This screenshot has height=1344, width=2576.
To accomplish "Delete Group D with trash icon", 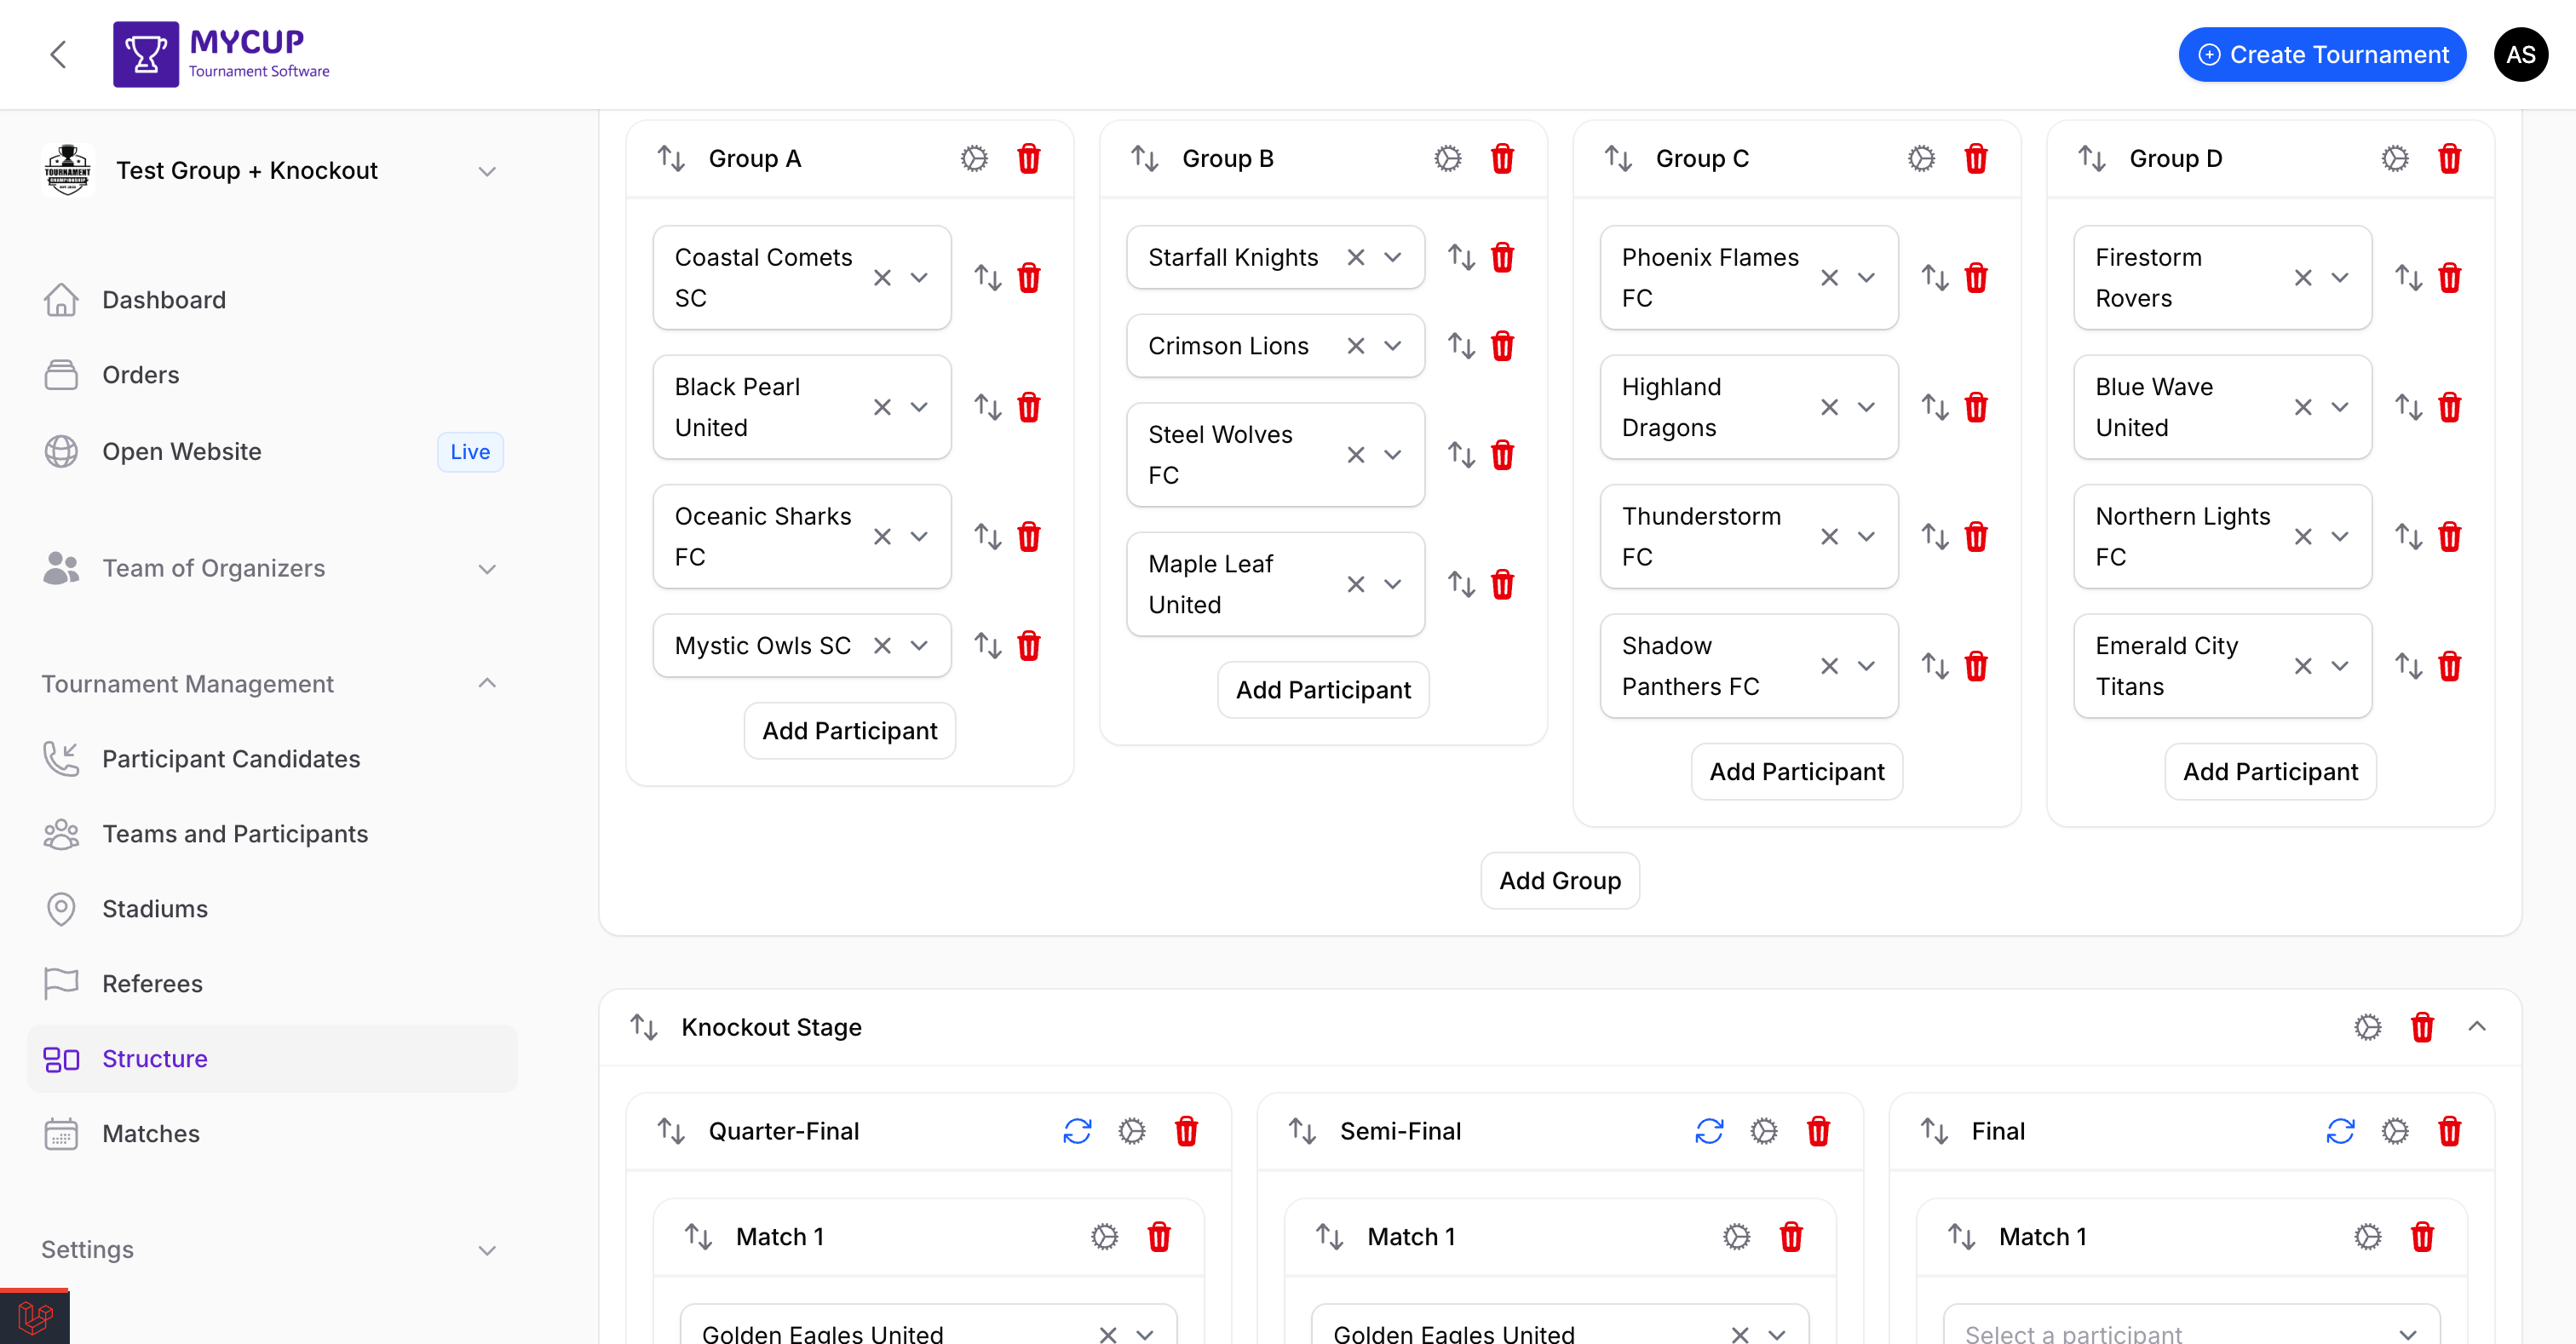I will (2449, 158).
